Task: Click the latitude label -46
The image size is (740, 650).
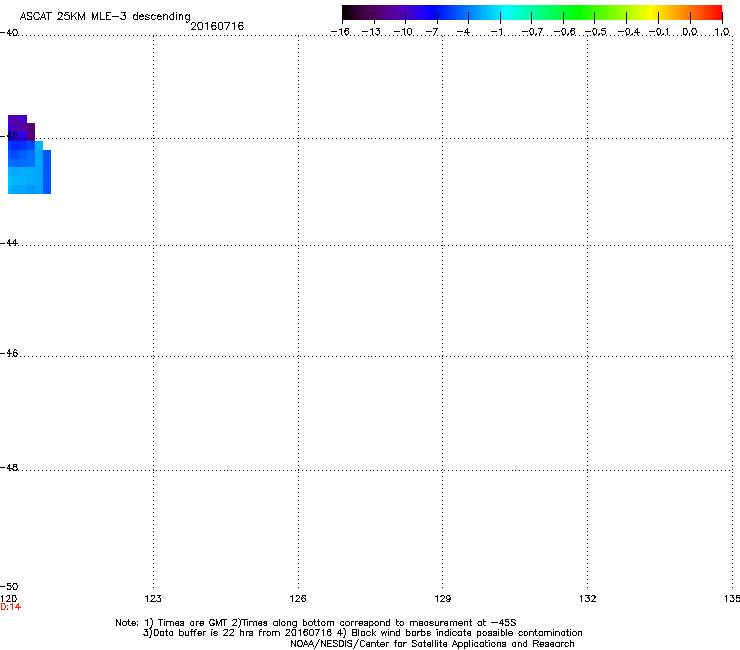Action: coord(9,354)
